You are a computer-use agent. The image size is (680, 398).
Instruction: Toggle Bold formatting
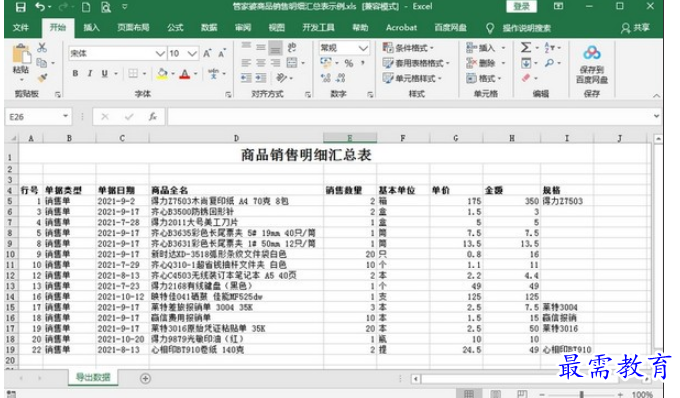point(75,74)
